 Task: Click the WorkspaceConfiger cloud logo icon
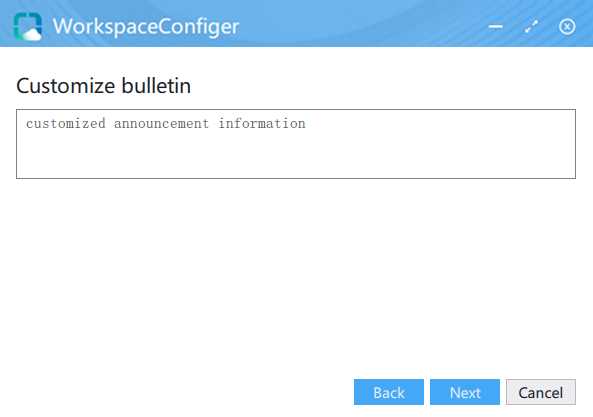tap(28, 26)
